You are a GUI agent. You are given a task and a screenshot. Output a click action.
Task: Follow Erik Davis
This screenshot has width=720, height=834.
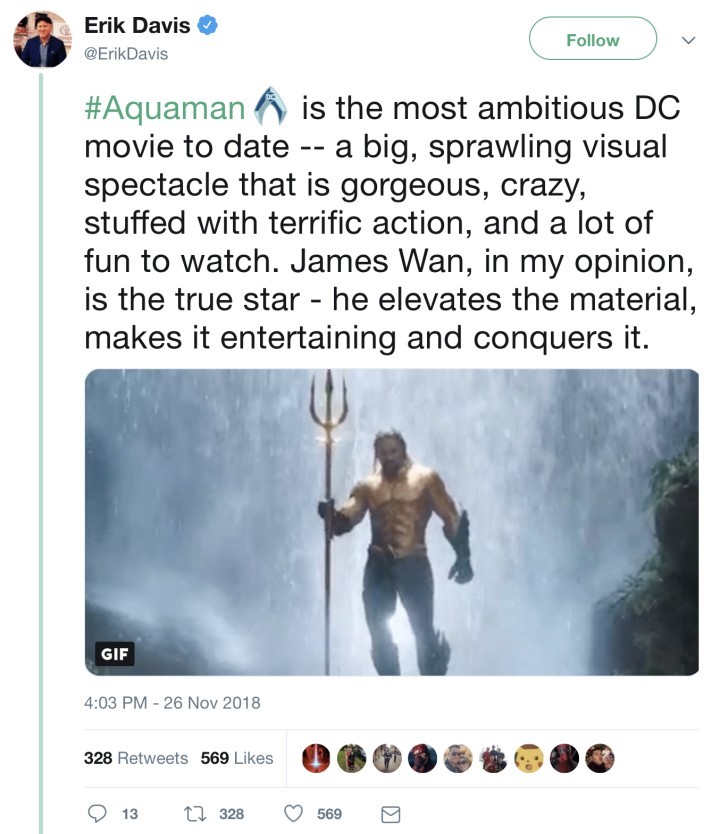click(592, 40)
